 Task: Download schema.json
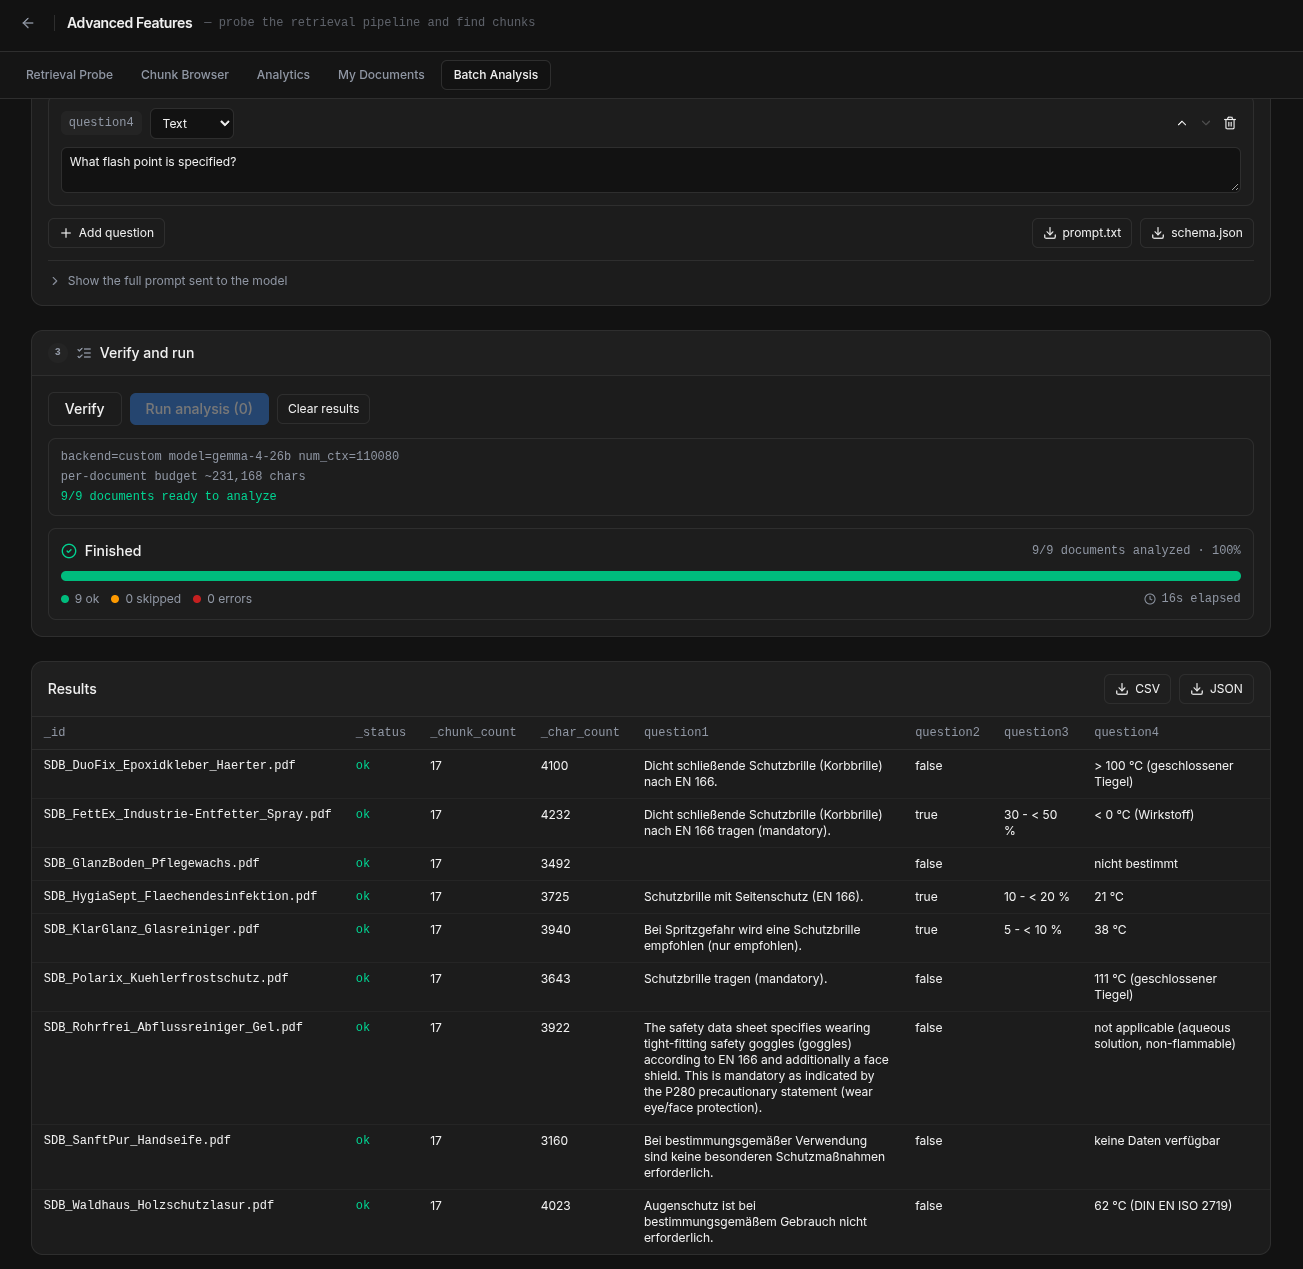1197,233
